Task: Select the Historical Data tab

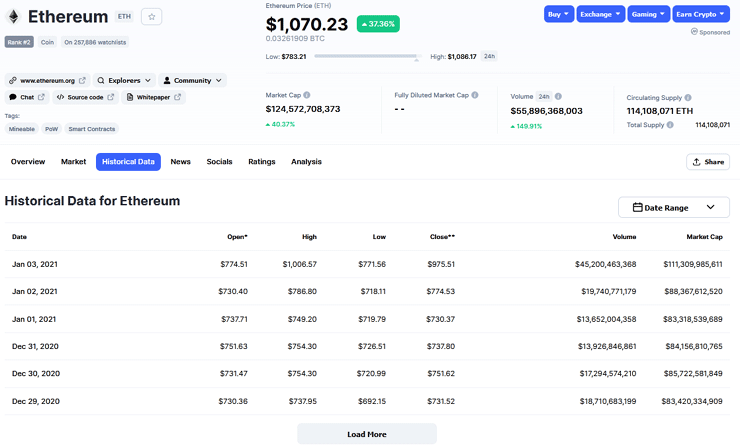Action: point(128,162)
